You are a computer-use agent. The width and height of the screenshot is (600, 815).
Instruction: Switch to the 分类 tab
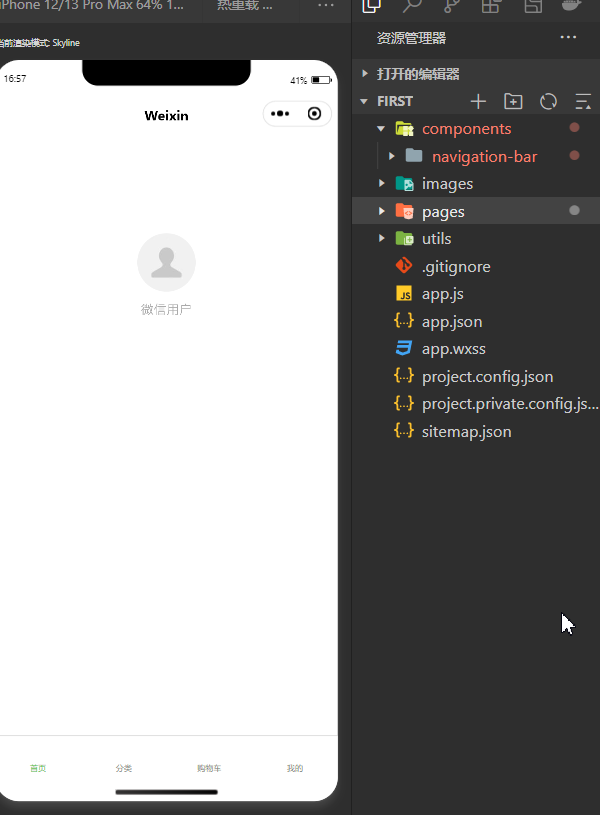[x=124, y=768]
